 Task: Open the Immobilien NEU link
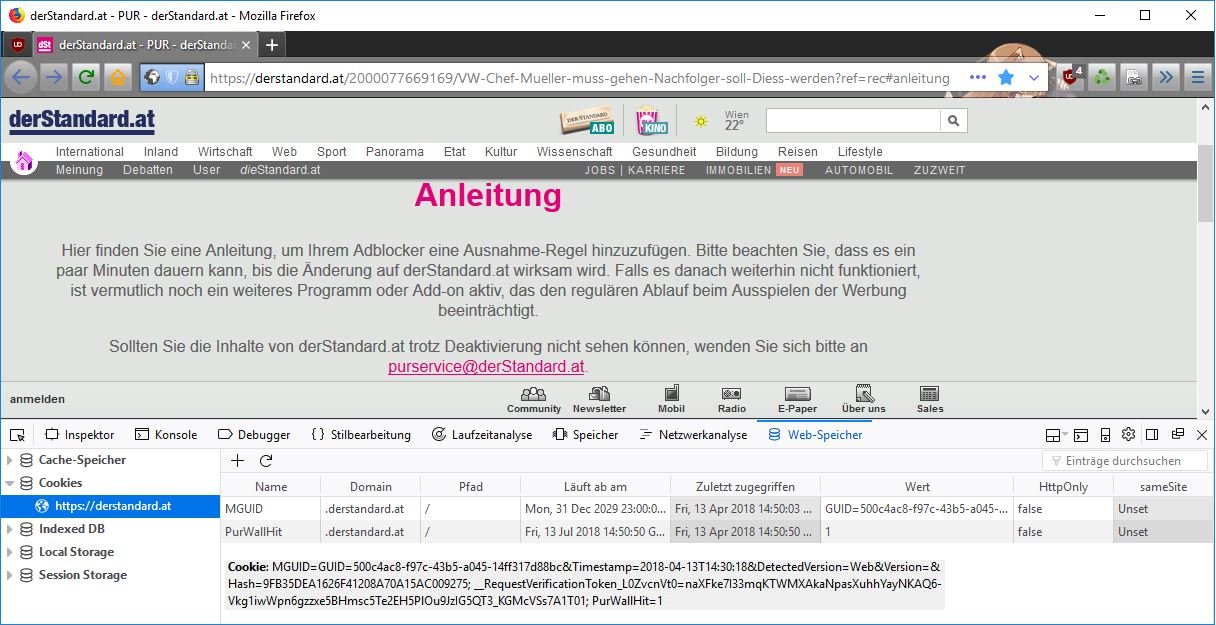(x=754, y=170)
